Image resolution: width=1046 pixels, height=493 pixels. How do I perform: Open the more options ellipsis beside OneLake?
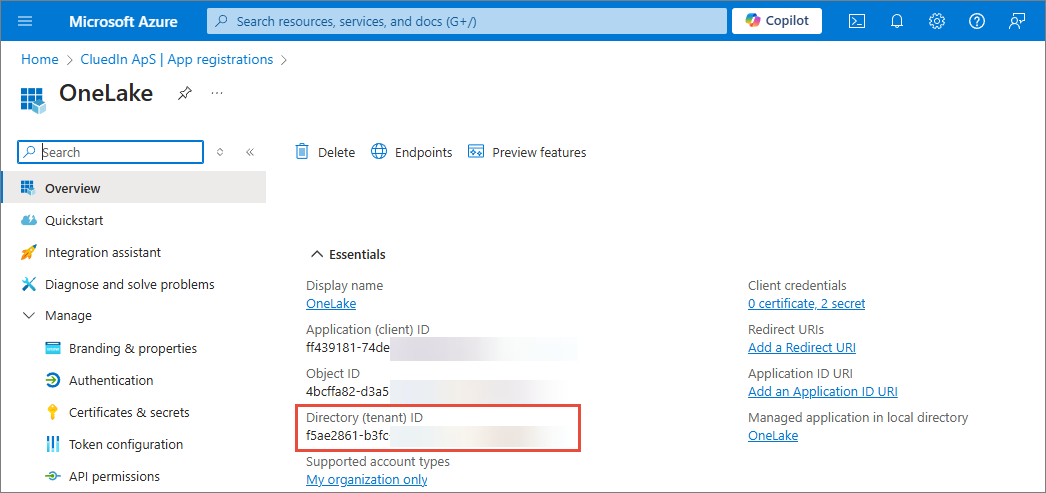(217, 93)
